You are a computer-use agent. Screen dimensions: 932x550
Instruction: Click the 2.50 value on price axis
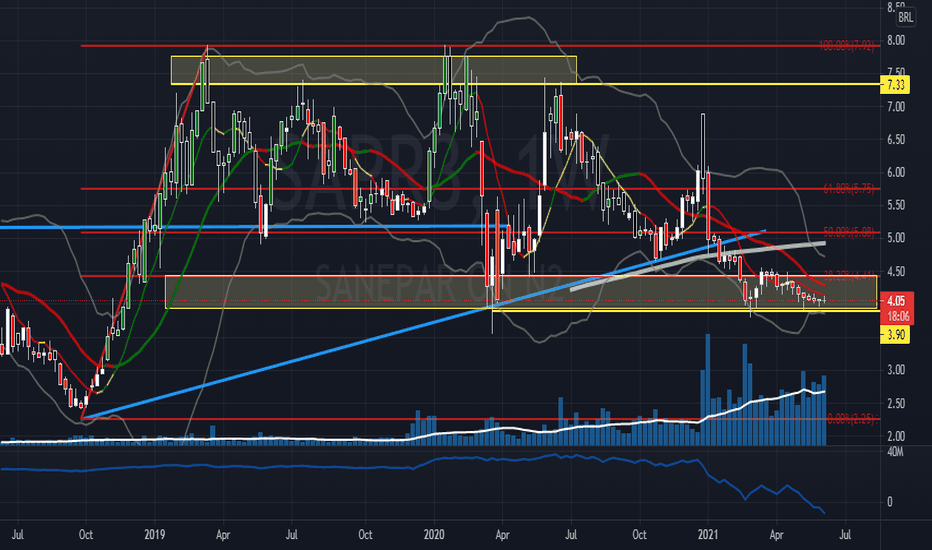pyautogui.click(x=896, y=403)
